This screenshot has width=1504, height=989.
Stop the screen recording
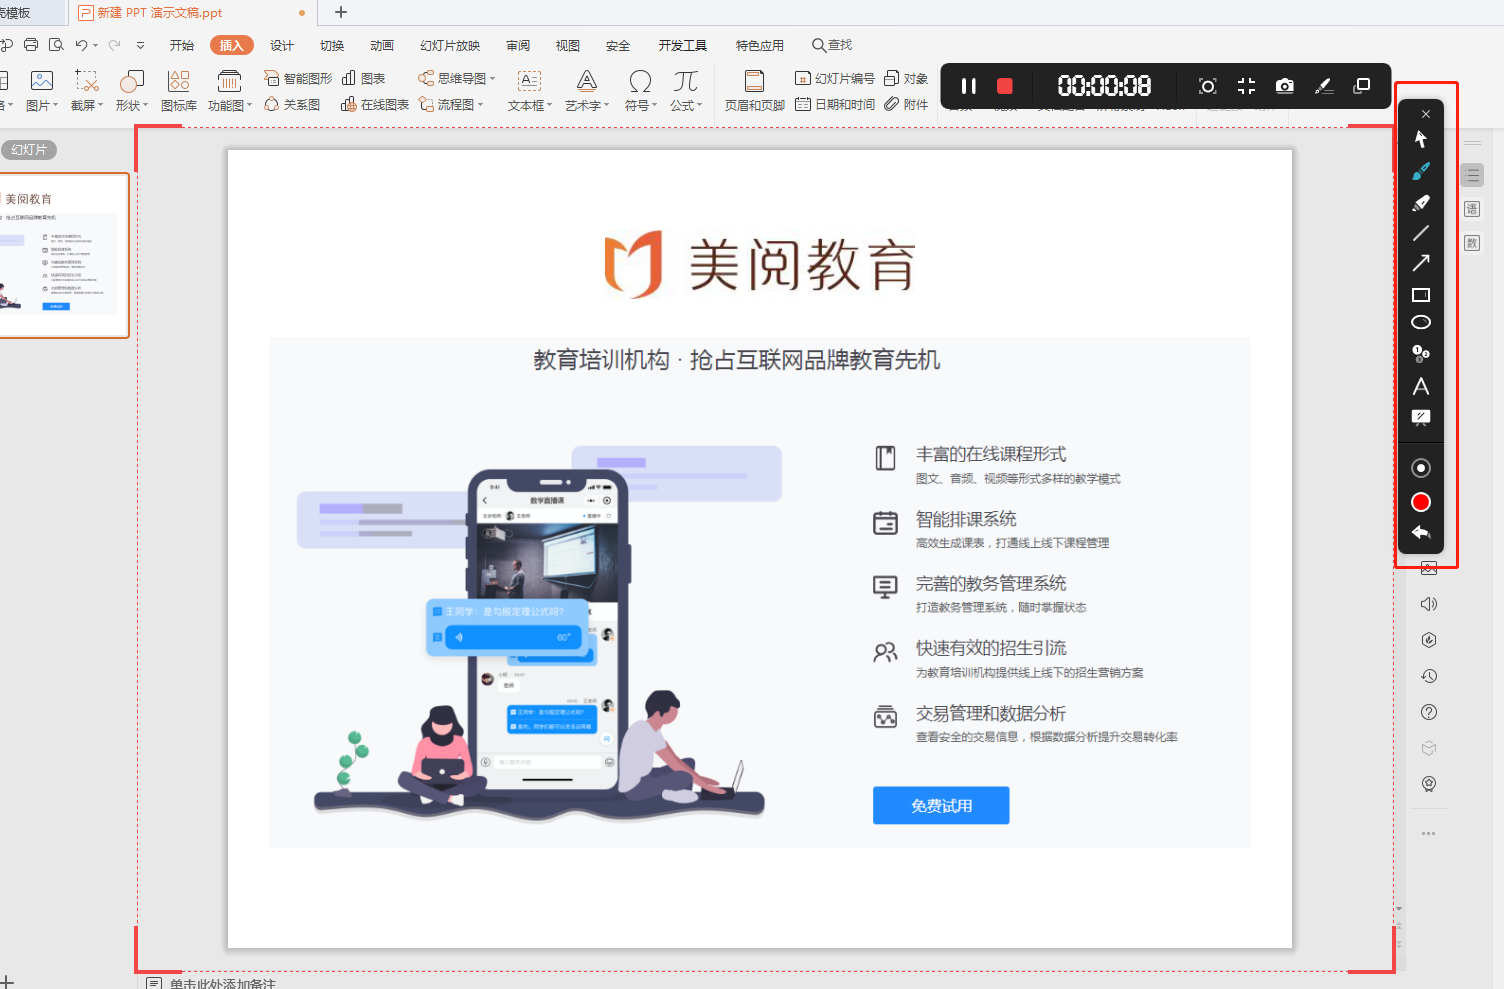[x=1005, y=86]
